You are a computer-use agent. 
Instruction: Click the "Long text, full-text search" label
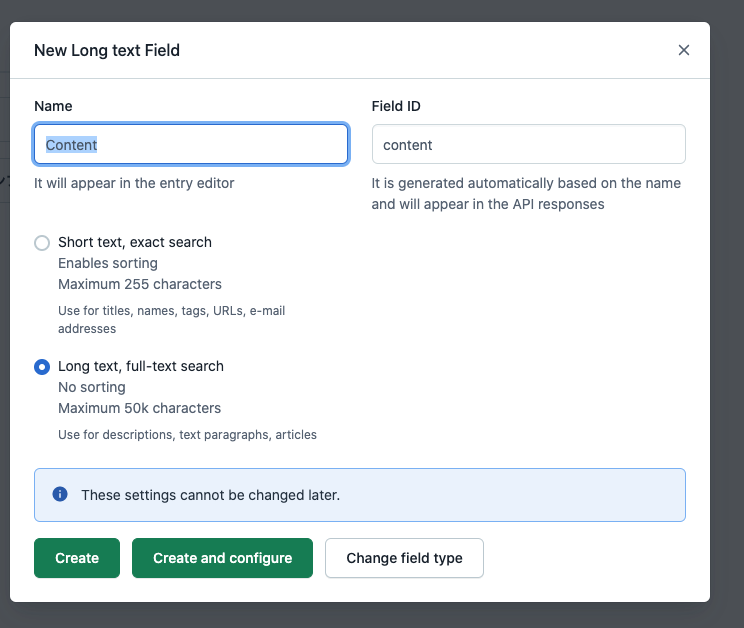coord(141,366)
